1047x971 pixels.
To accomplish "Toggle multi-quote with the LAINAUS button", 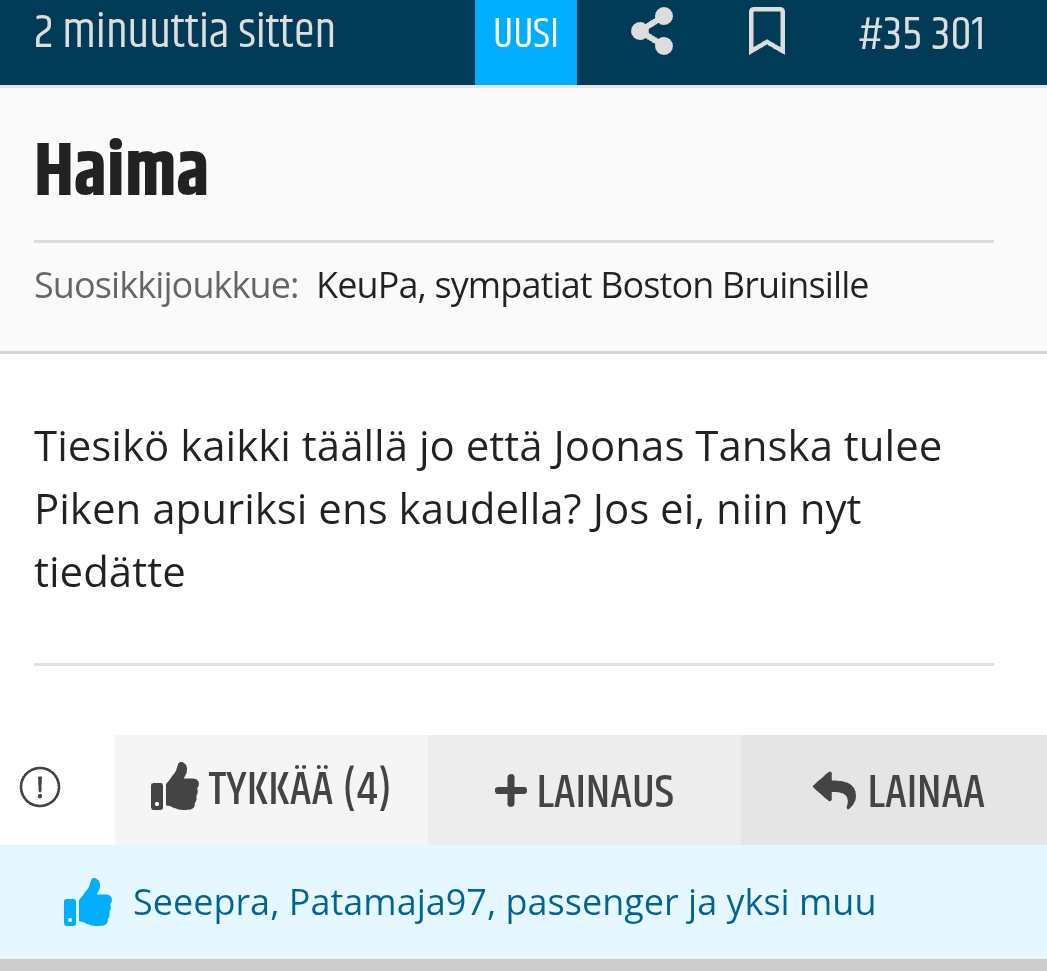I will click(585, 791).
